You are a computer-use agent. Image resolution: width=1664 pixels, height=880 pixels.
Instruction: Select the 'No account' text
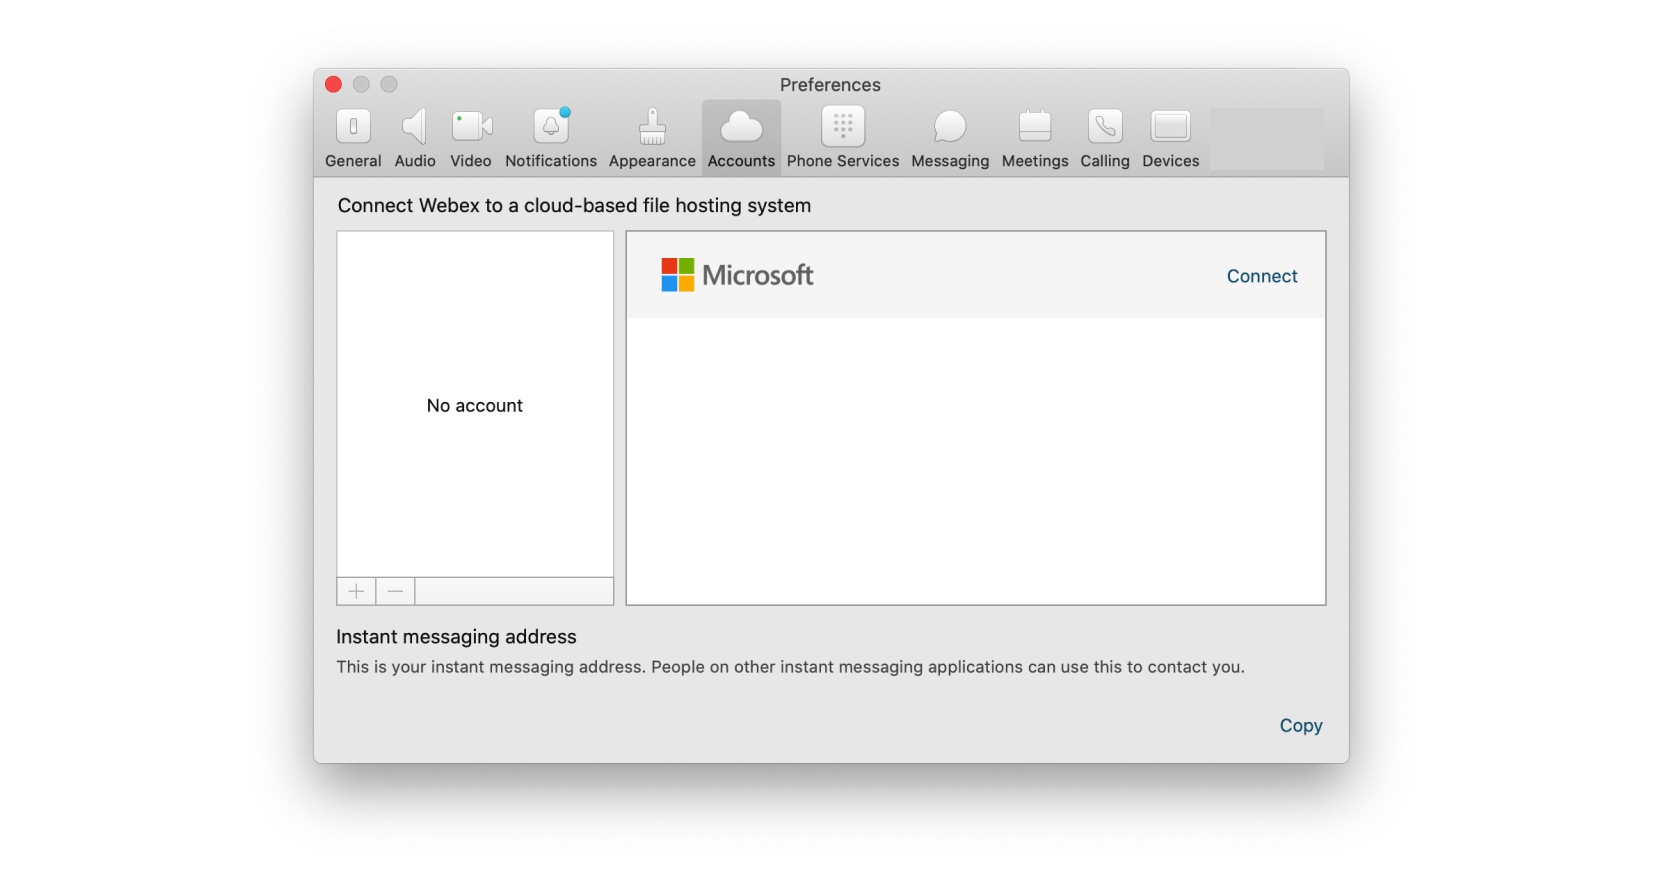pyautogui.click(x=475, y=406)
